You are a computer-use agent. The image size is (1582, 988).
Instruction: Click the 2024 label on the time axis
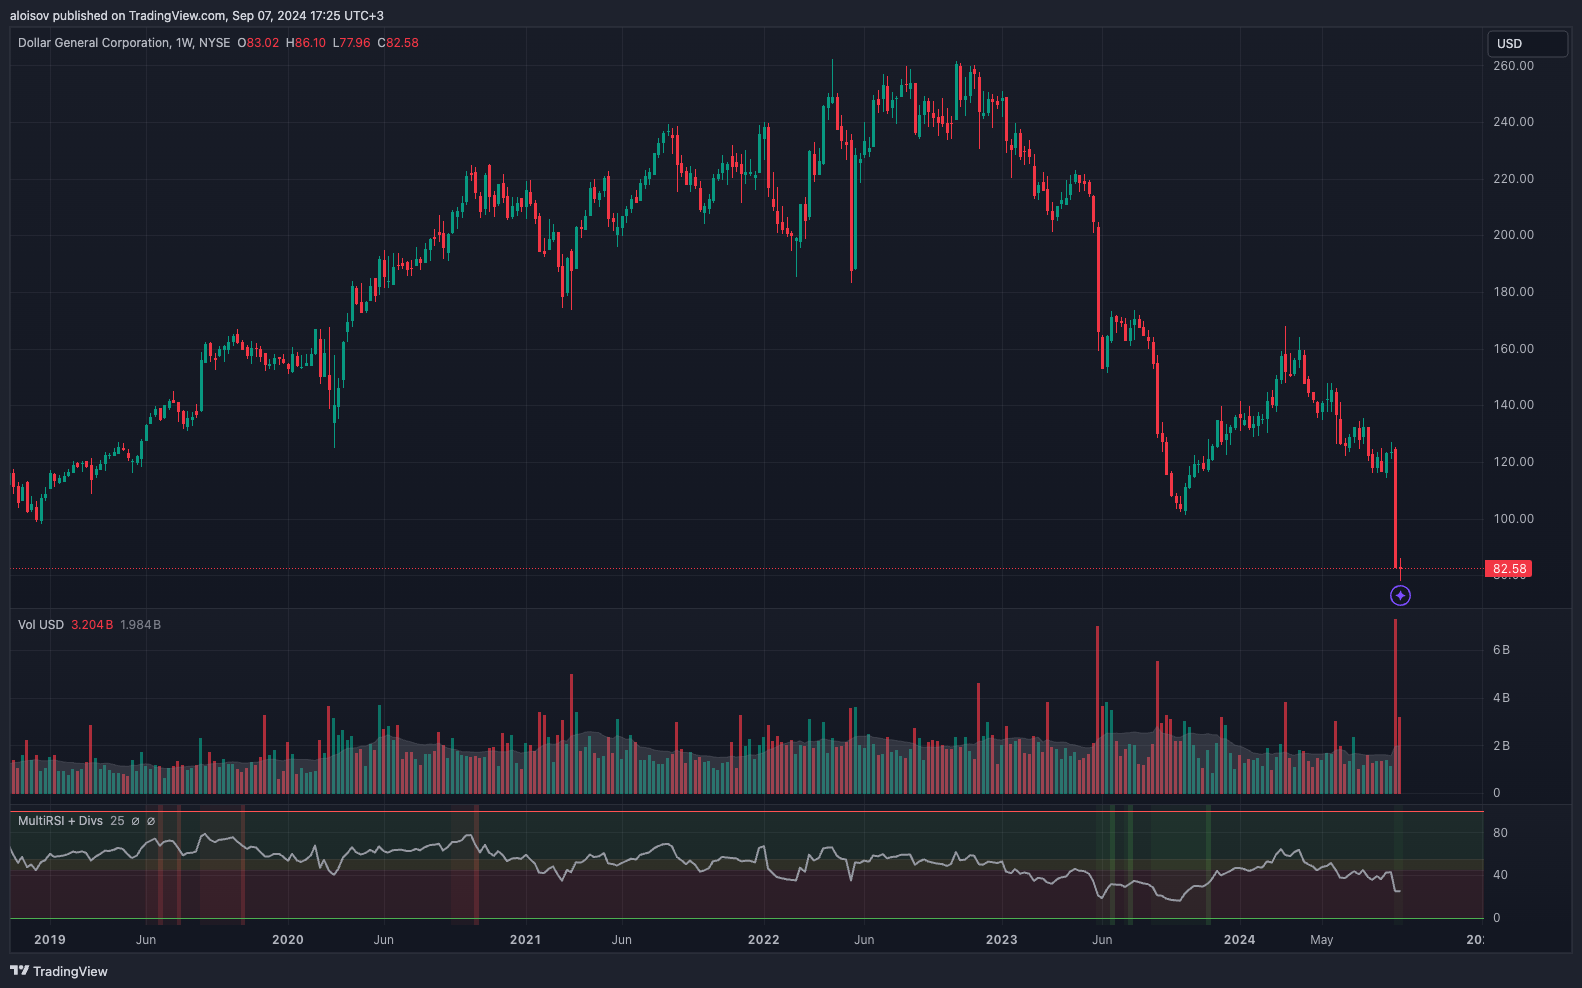(1240, 940)
